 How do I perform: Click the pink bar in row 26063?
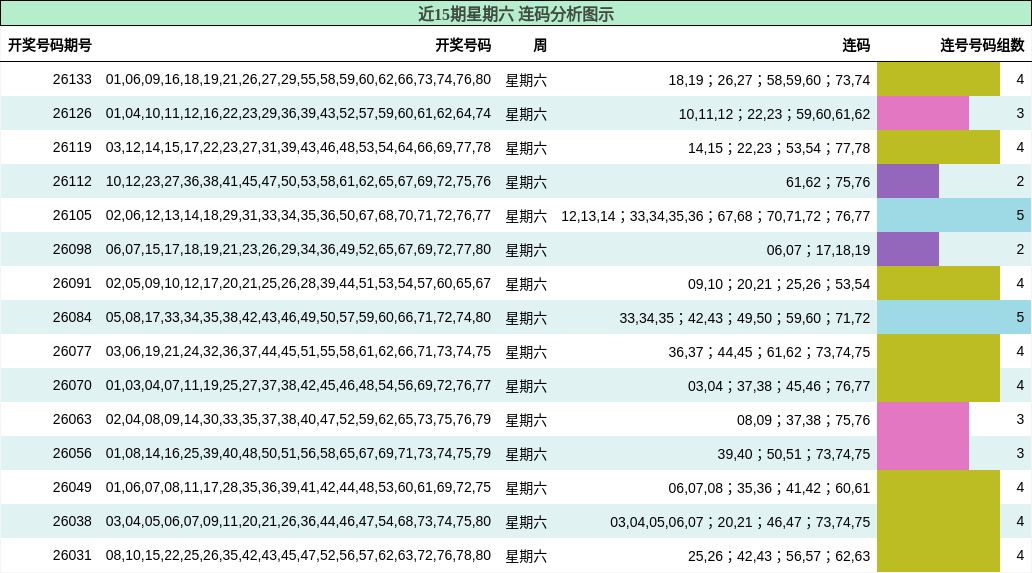[x=923, y=419]
